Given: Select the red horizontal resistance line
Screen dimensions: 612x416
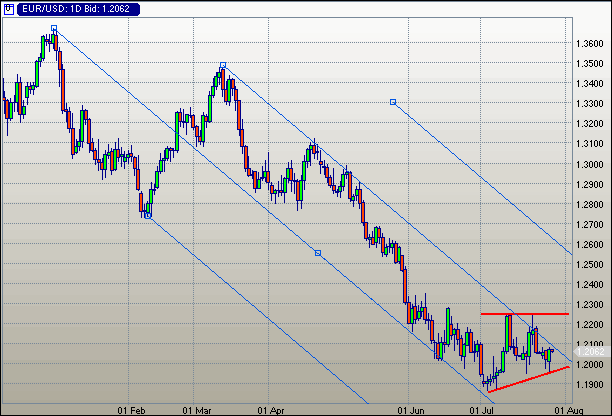Looking at the screenshot, I should 525,314.
